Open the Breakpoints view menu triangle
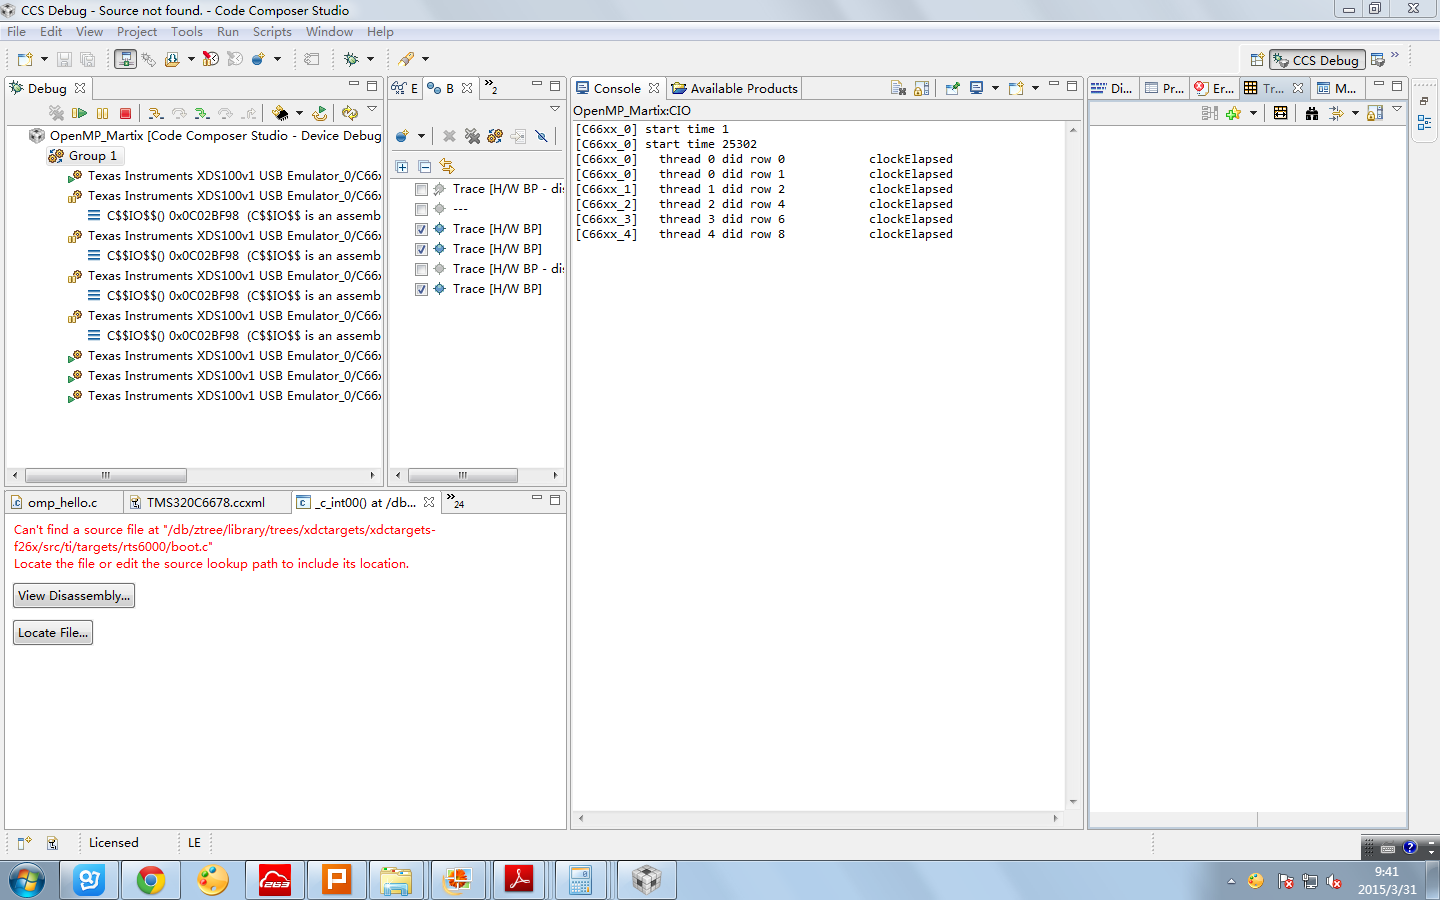This screenshot has width=1440, height=900. point(555,109)
